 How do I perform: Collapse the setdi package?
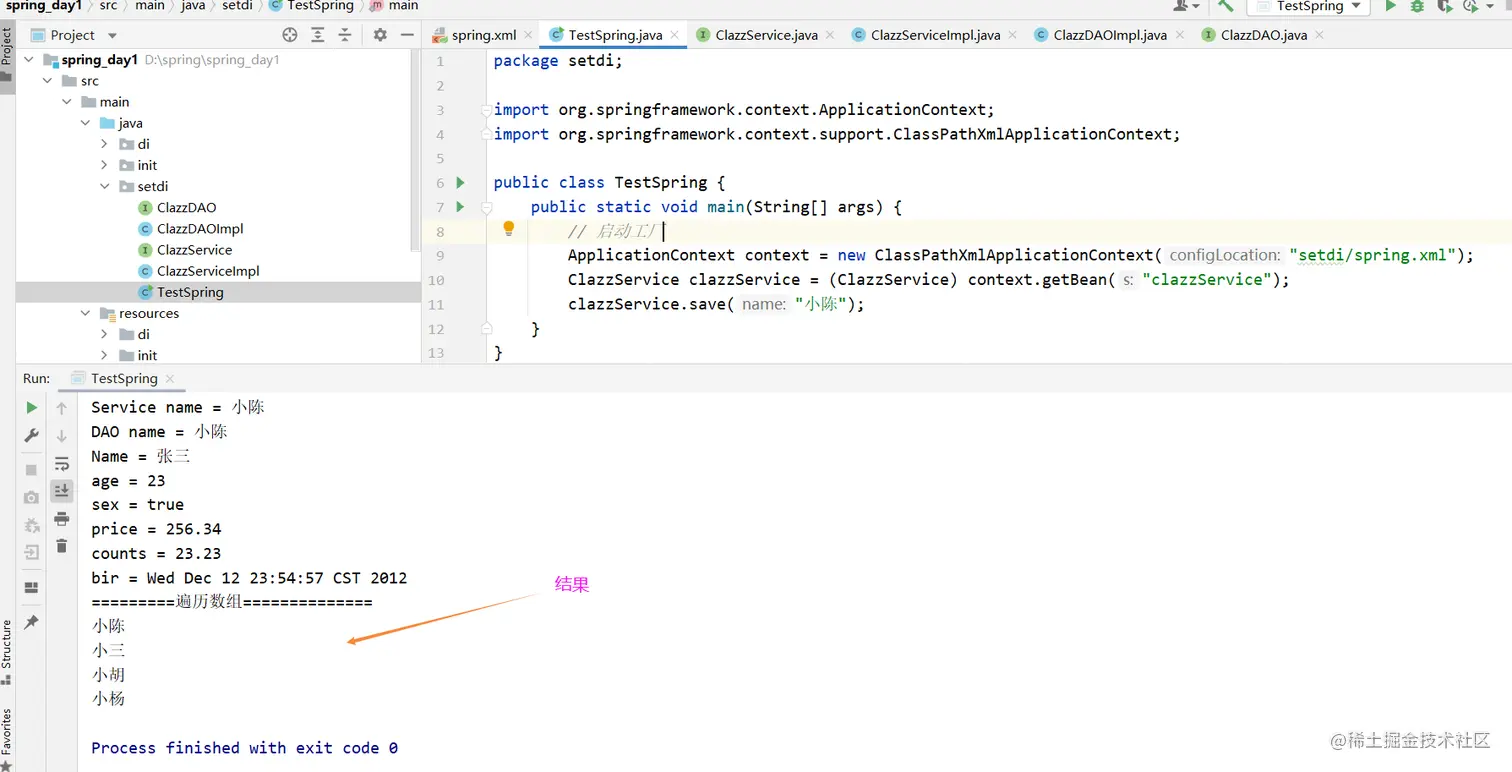[105, 186]
